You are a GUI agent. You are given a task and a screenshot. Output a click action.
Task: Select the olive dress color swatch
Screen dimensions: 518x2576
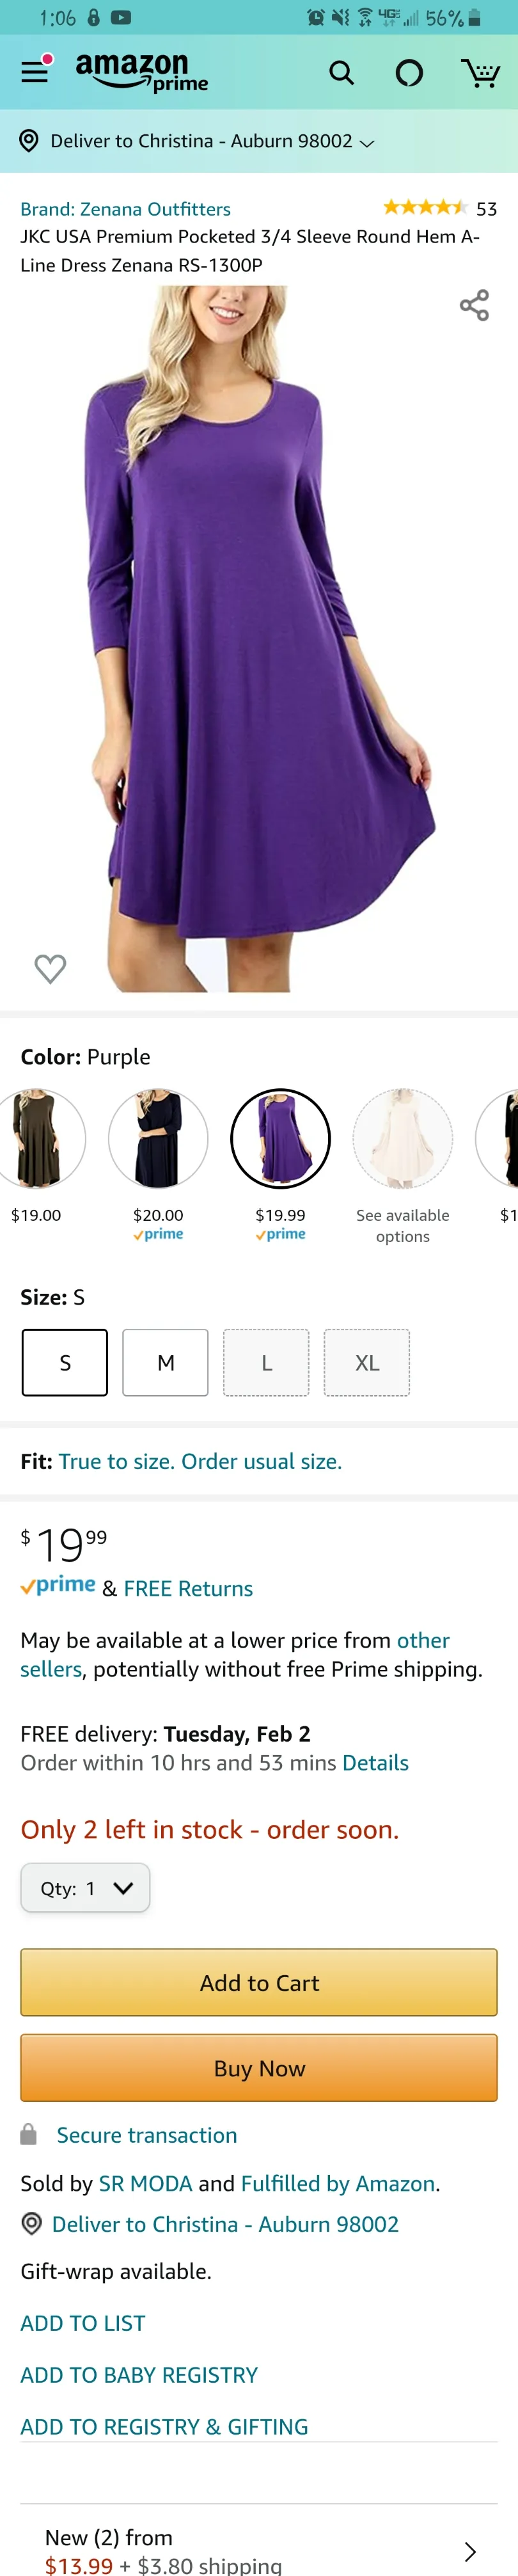[x=37, y=1138]
